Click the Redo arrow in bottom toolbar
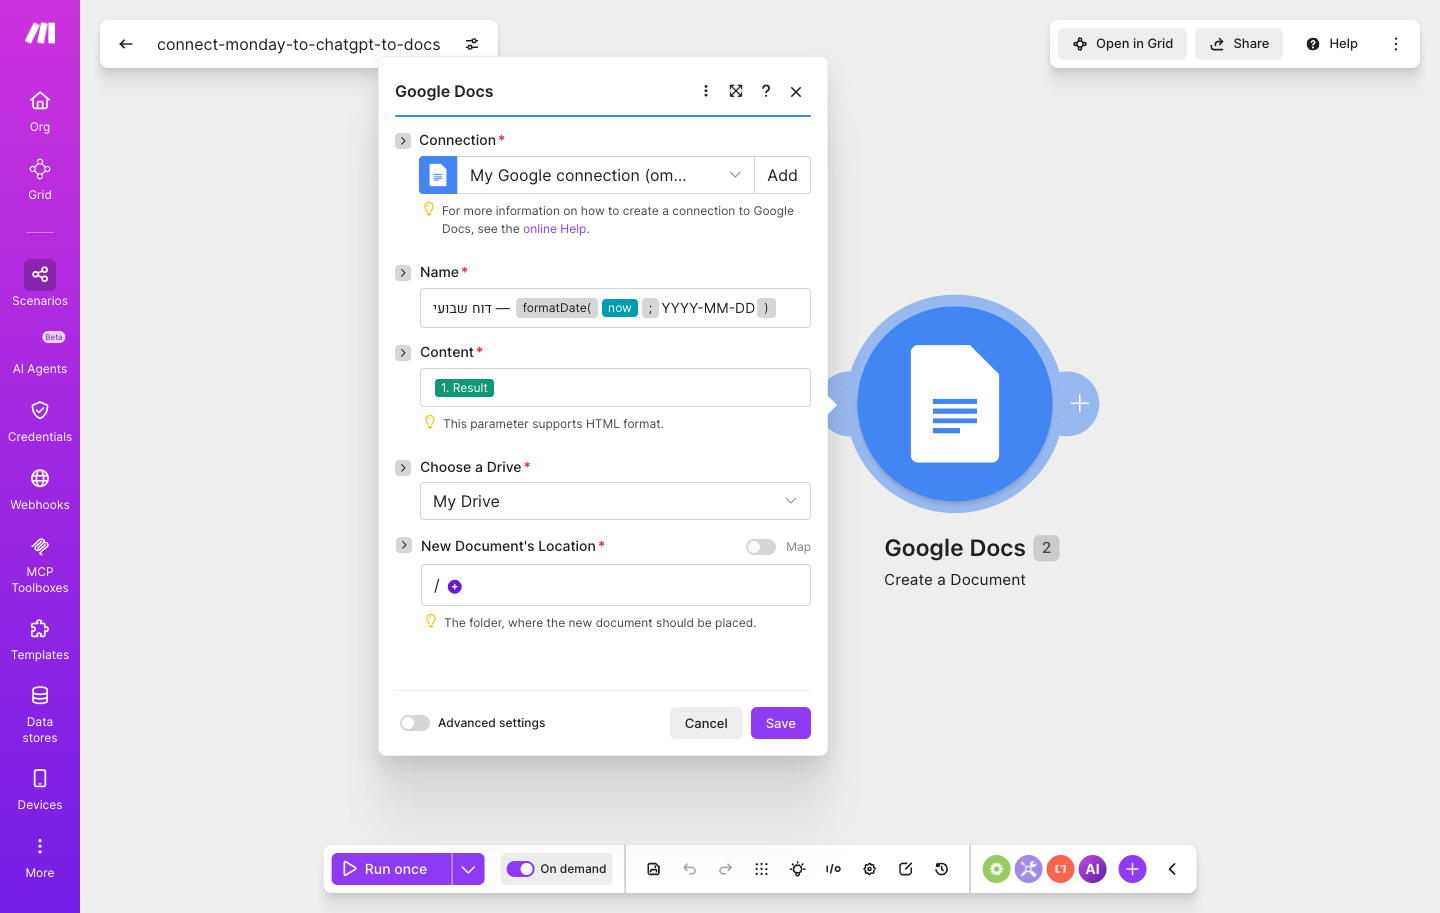 726,869
